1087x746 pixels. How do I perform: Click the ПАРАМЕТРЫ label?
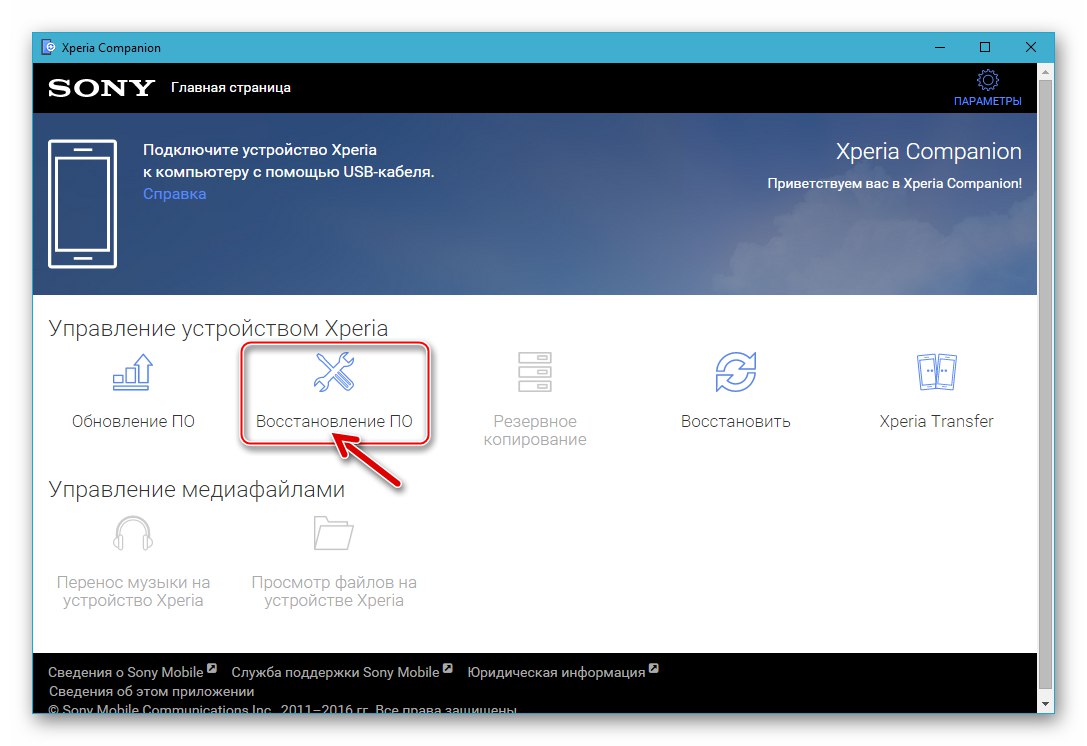click(x=987, y=101)
